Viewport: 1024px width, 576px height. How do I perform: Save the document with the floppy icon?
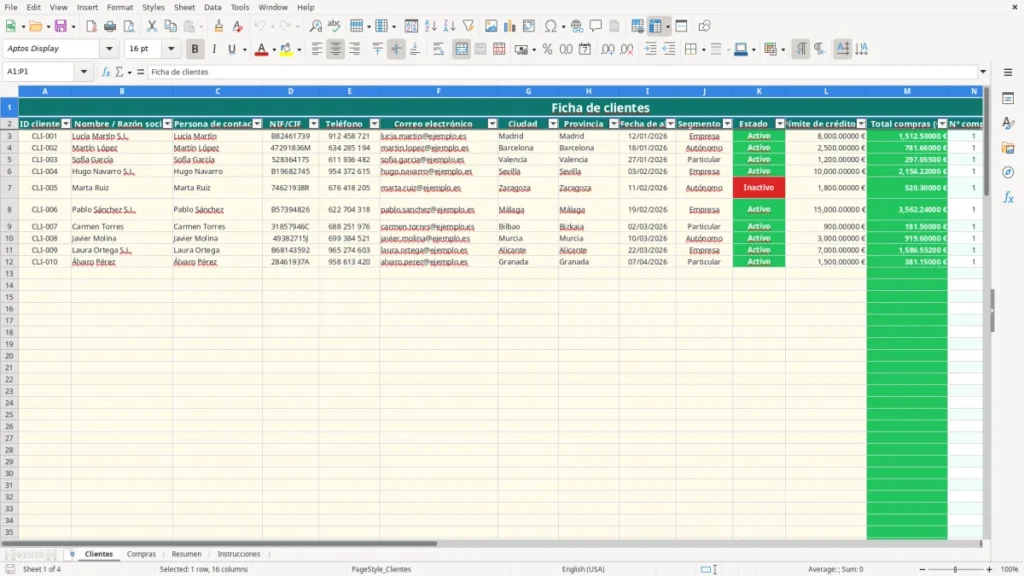(x=61, y=26)
